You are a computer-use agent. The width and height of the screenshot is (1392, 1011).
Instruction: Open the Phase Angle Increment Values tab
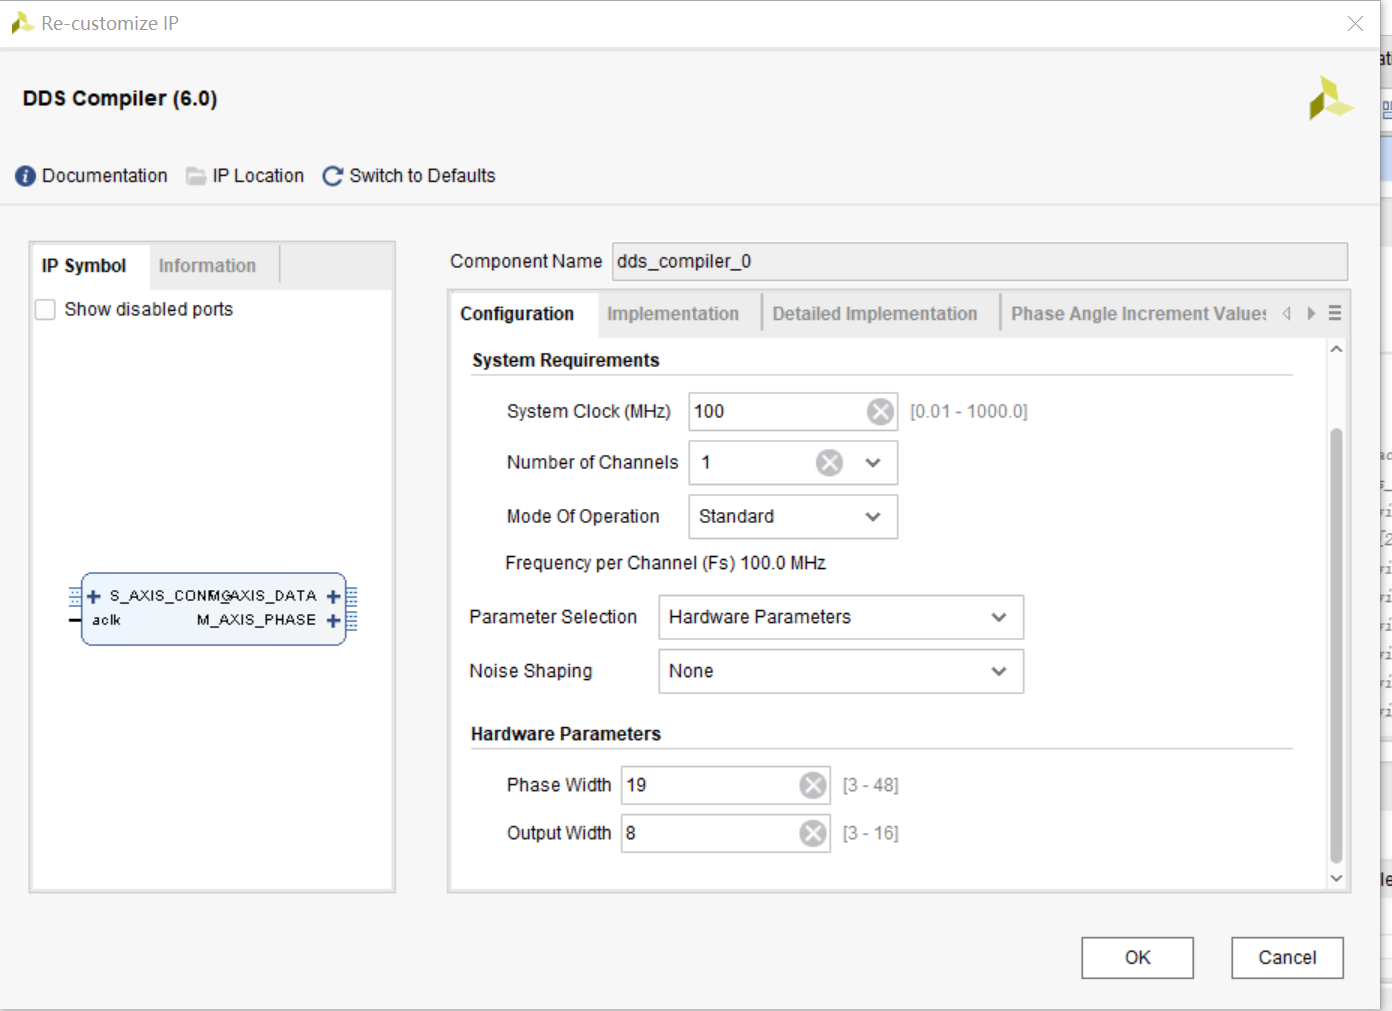point(1138,314)
